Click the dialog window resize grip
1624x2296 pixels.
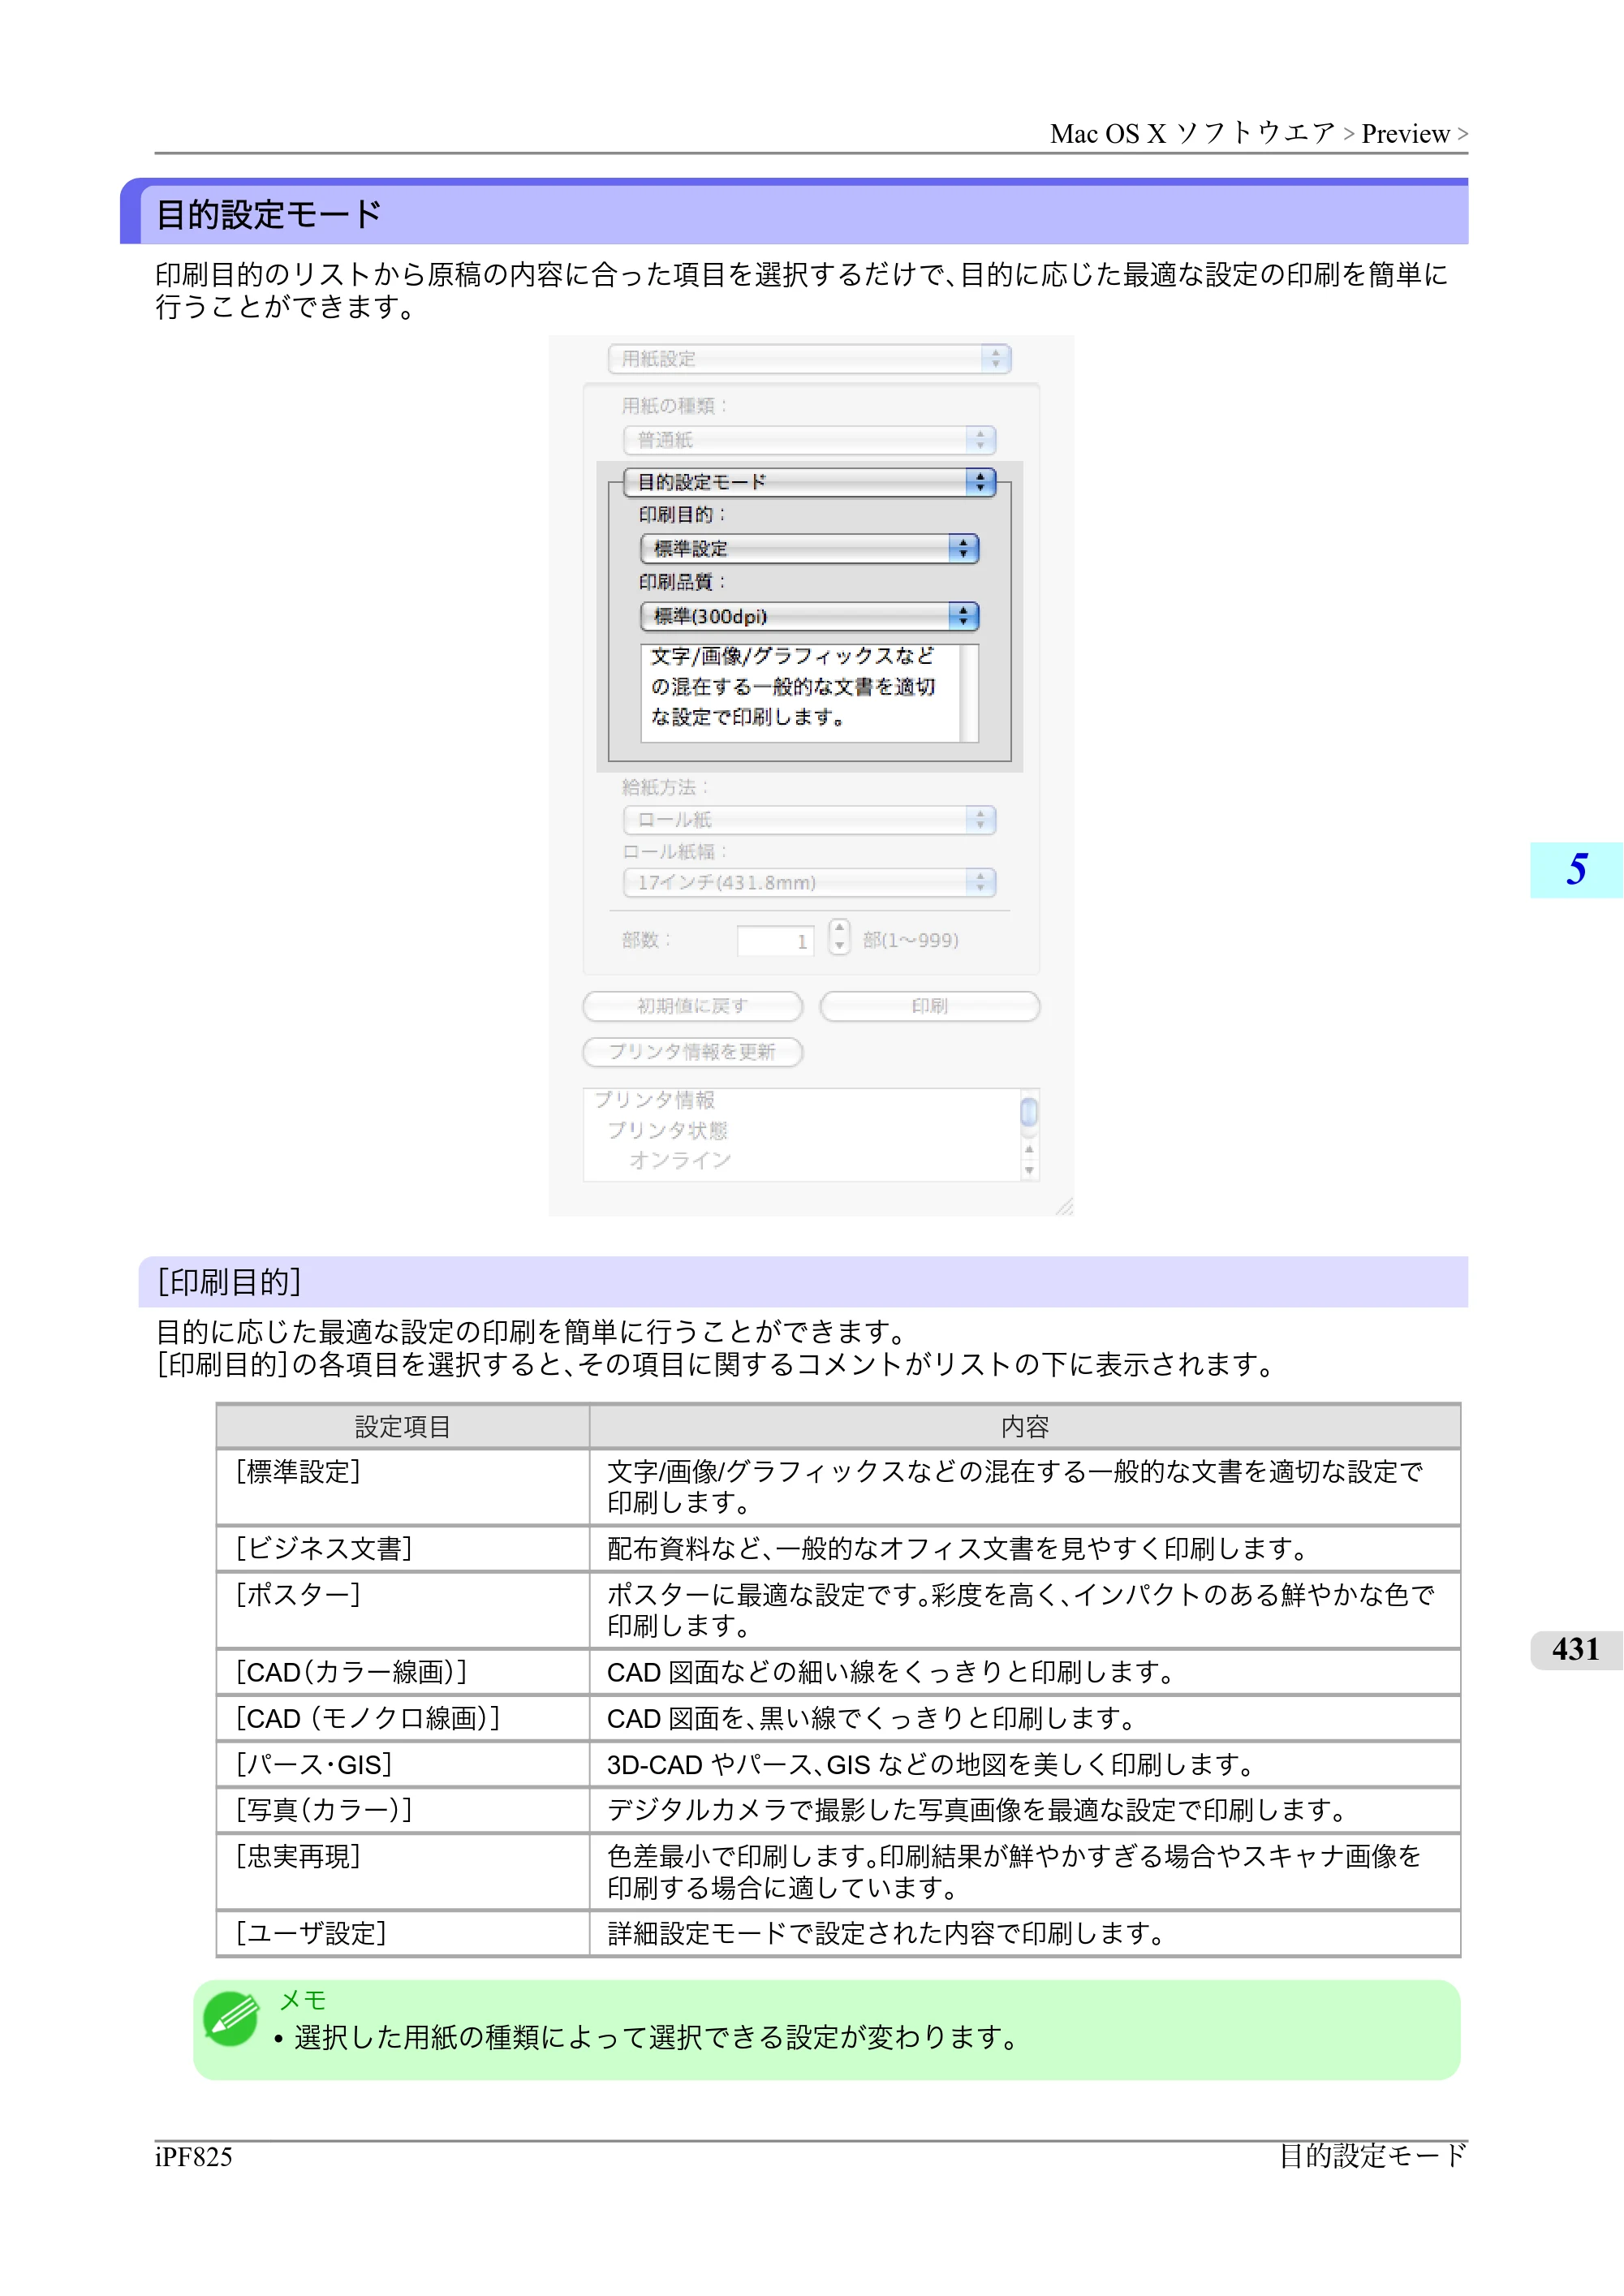(1064, 1206)
